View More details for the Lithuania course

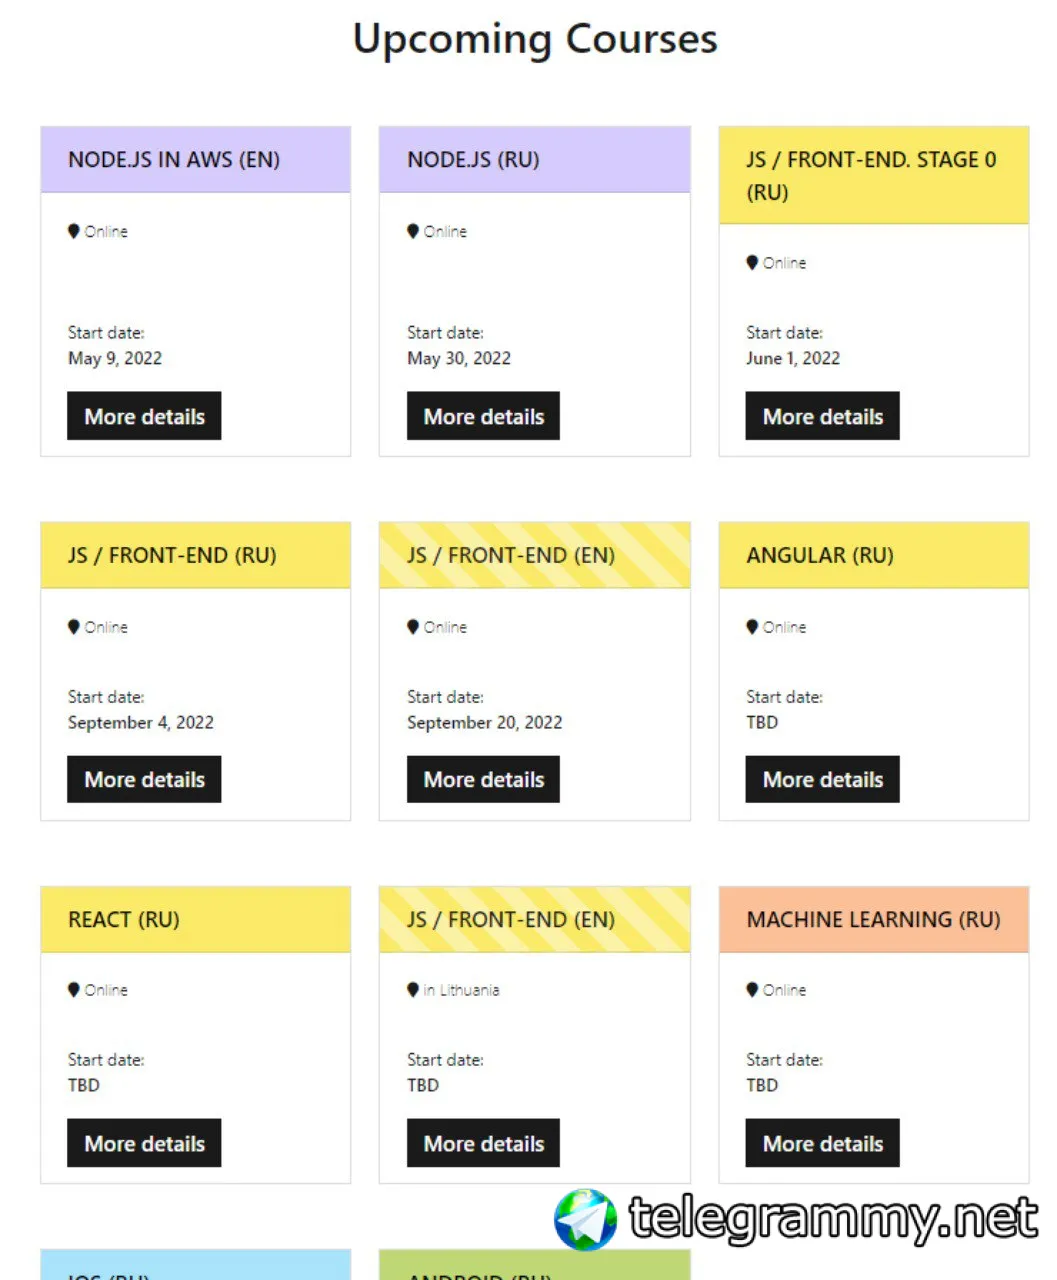tap(483, 1143)
